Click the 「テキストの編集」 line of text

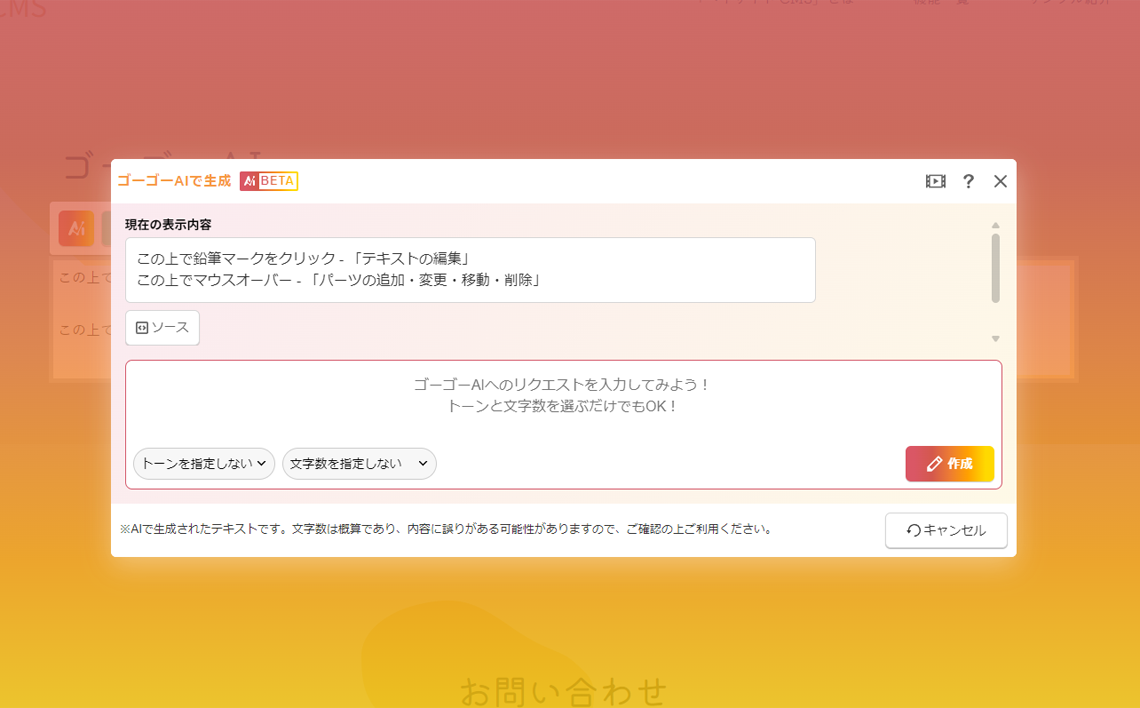pyautogui.click(x=305, y=259)
